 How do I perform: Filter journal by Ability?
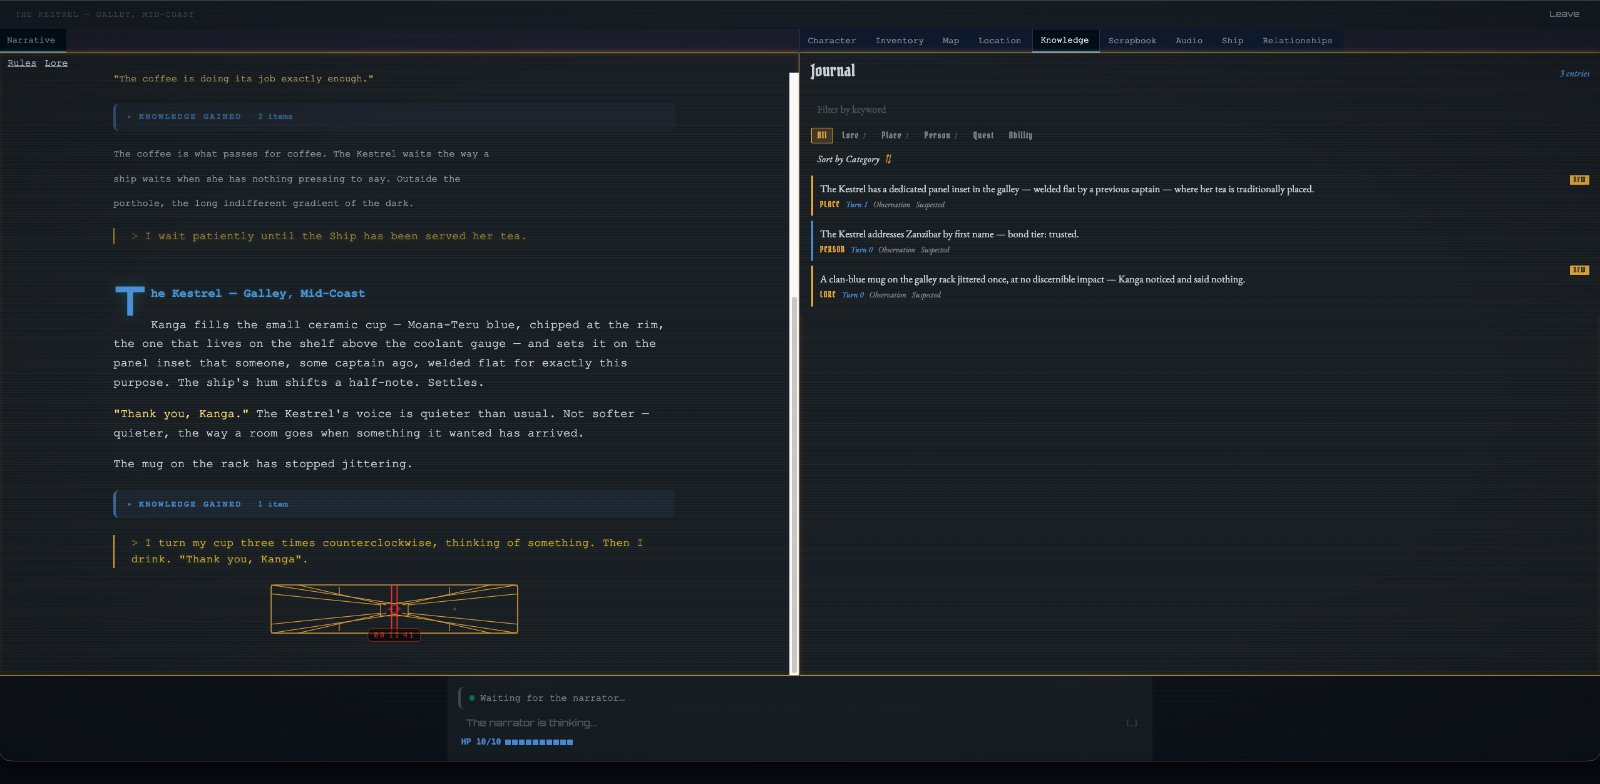pyautogui.click(x=1021, y=135)
